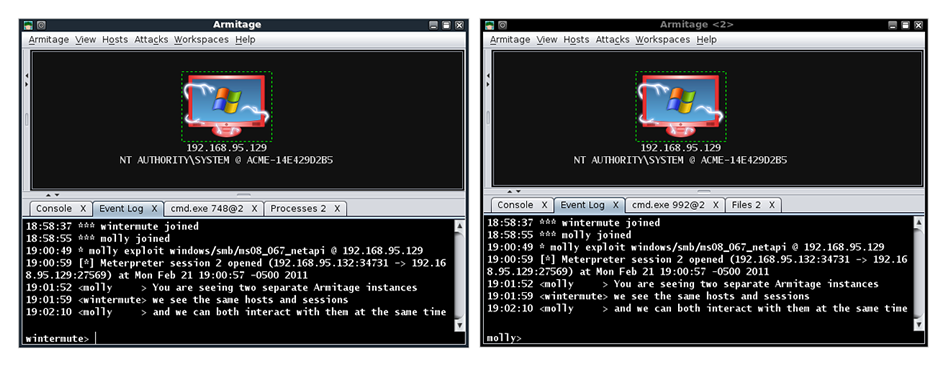Click 'molly joined' log line in Armitage <2>
This screenshot has width=946, height=365.
click(559, 235)
